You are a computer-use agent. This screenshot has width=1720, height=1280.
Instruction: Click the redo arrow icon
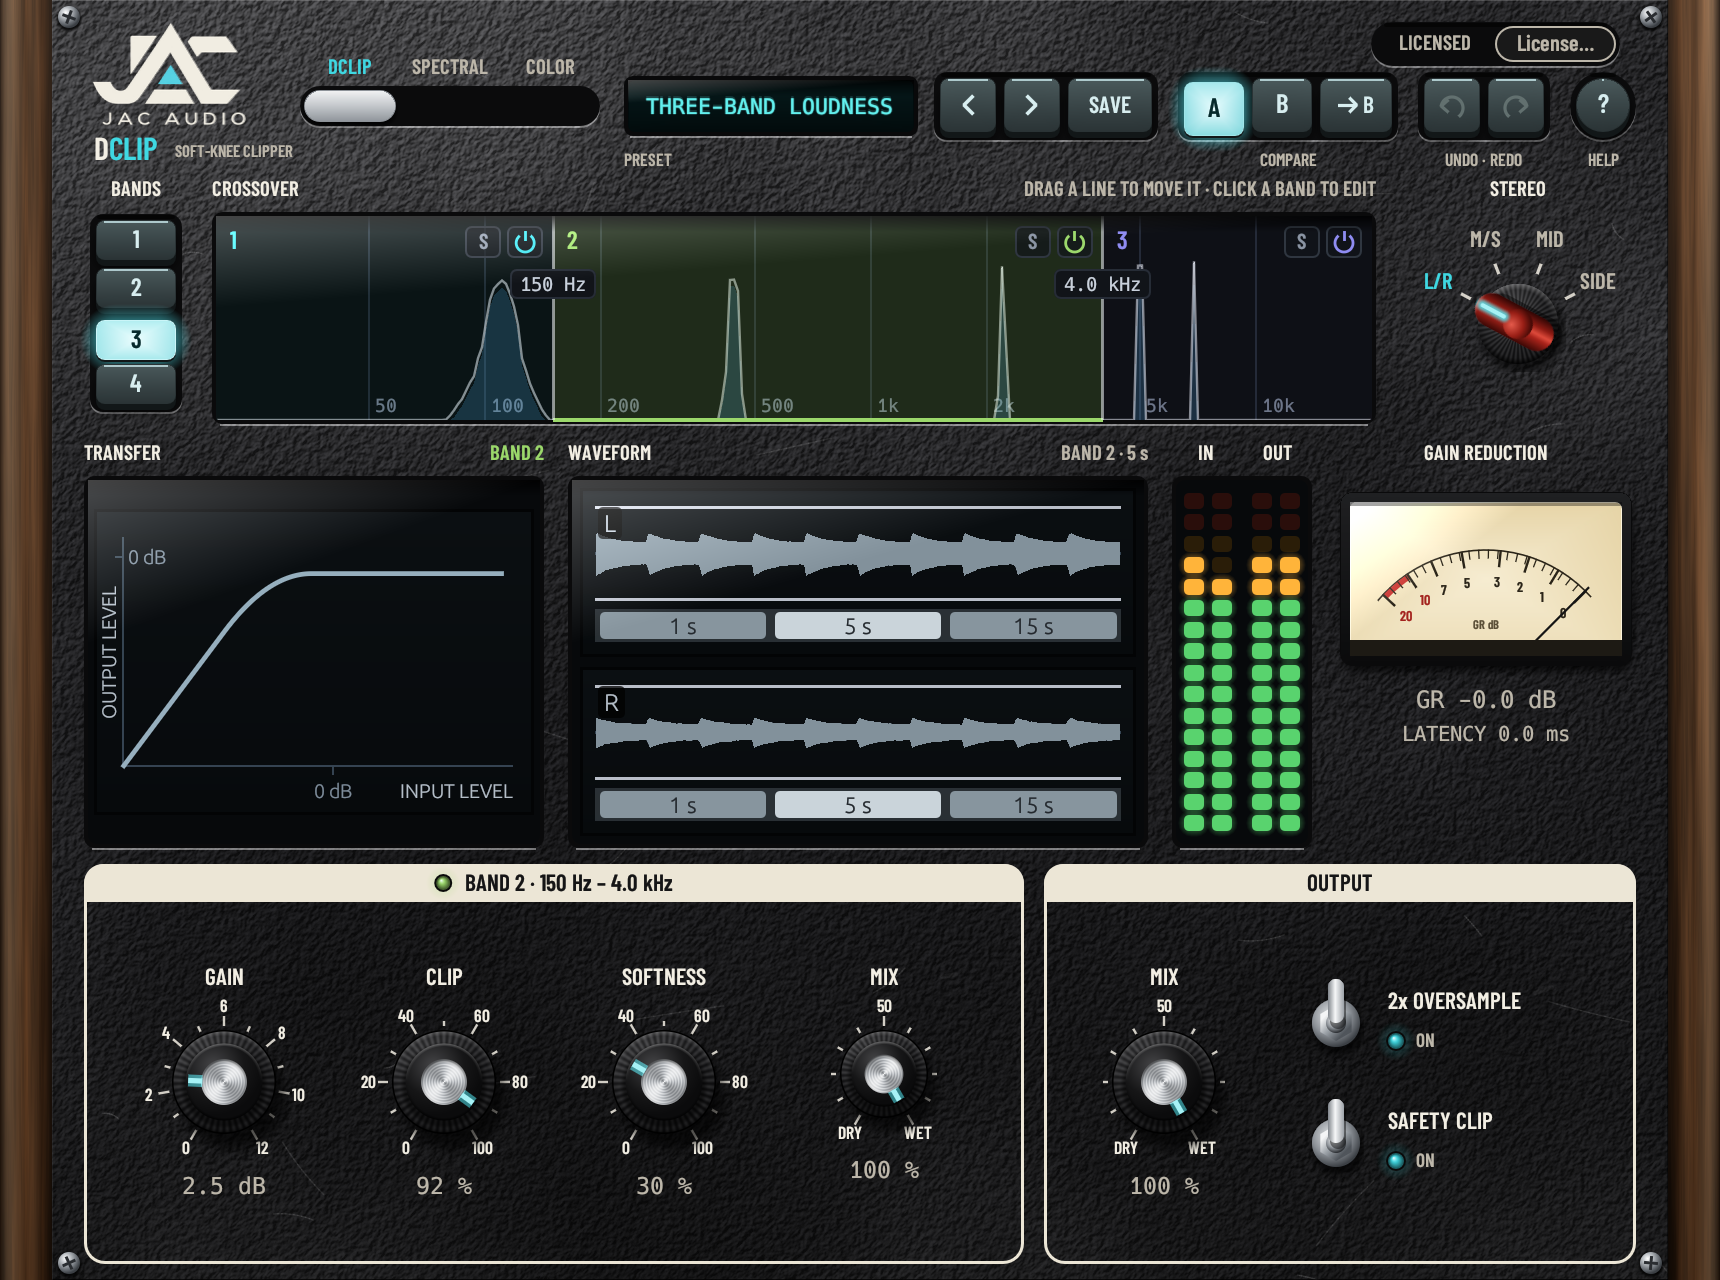pos(1516,106)
